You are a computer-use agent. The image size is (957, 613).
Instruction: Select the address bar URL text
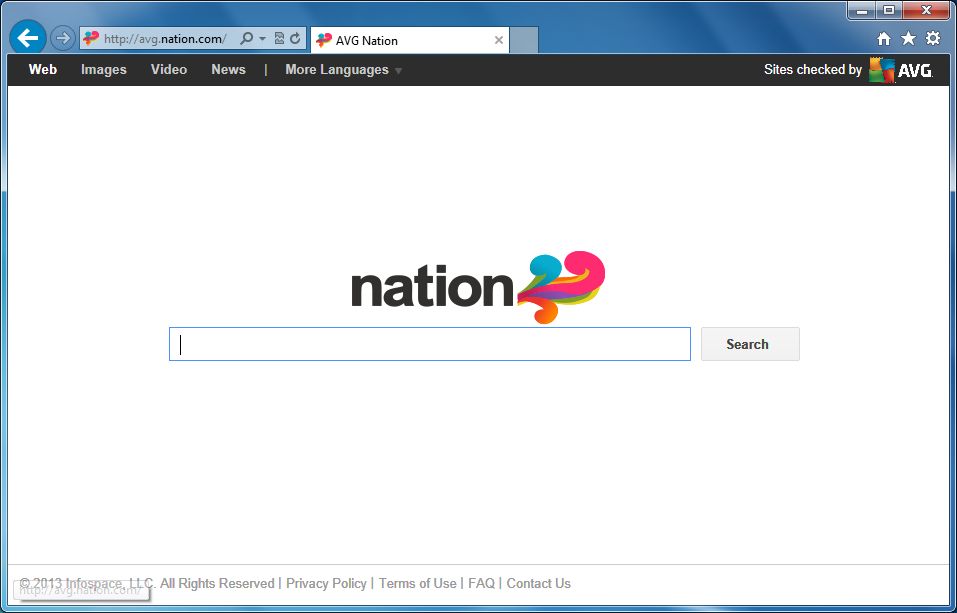coord(165,39)
